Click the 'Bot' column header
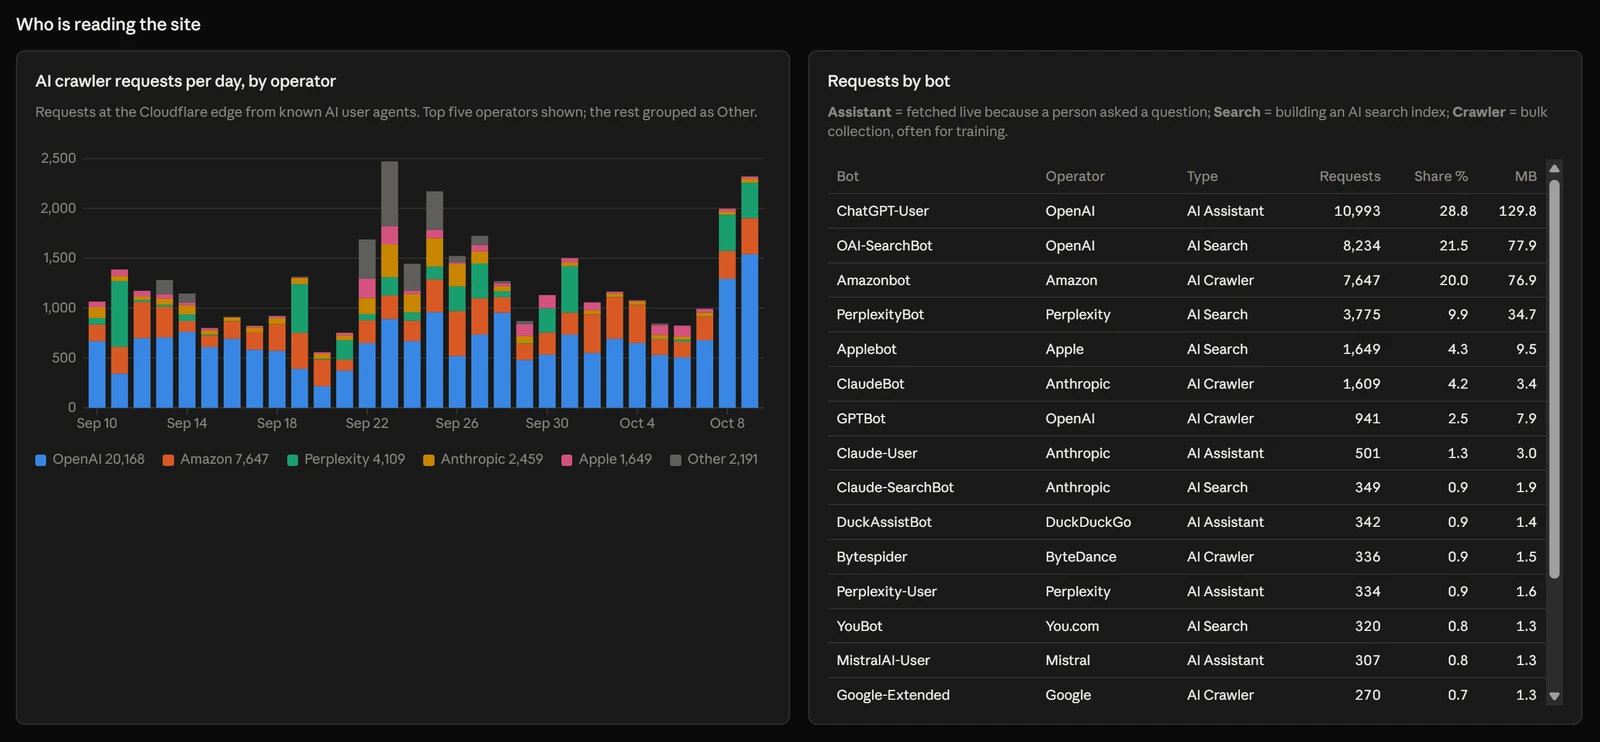This screenshot has width=1600, height=742. coord(848,176)
